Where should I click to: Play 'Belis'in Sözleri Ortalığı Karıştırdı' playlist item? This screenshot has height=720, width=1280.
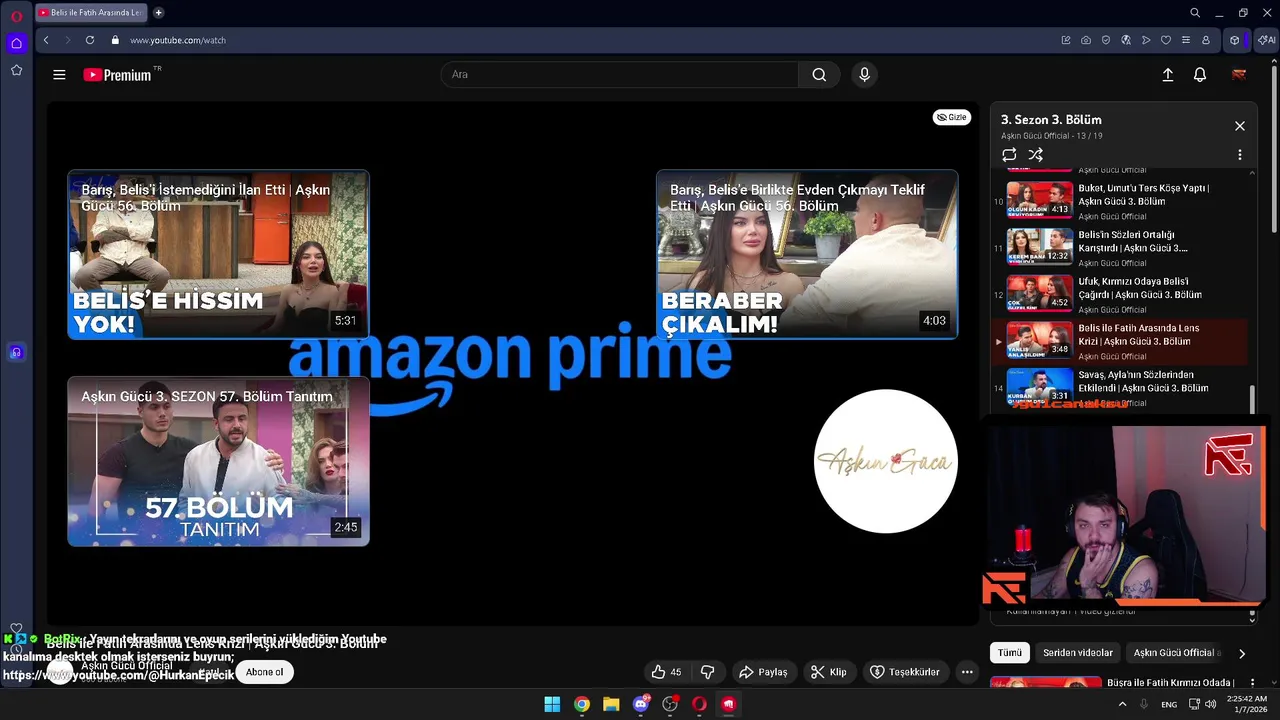click(1120, 247)
